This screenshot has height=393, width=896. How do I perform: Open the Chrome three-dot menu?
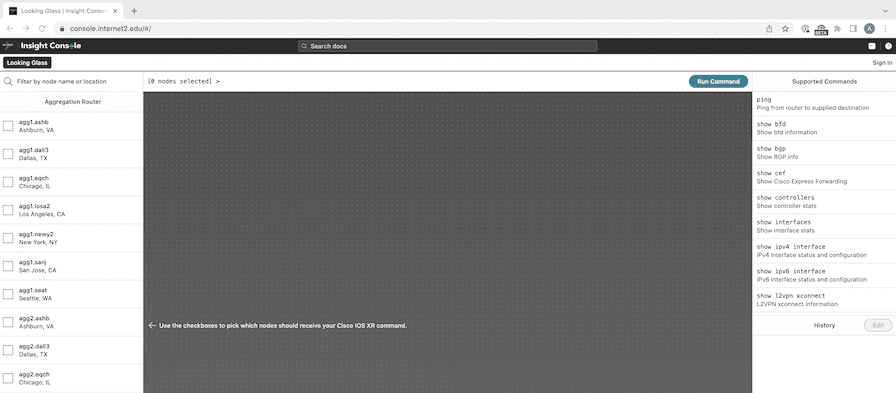pos(885,29)
